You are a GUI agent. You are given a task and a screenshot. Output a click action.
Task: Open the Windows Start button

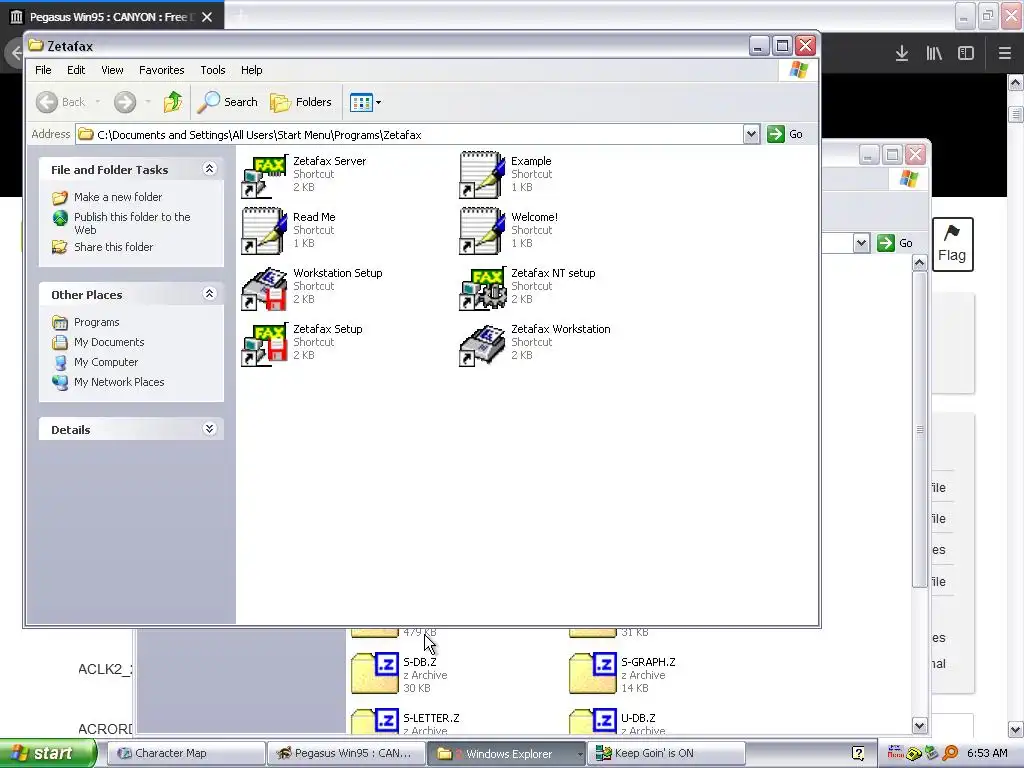pos(48,753)
